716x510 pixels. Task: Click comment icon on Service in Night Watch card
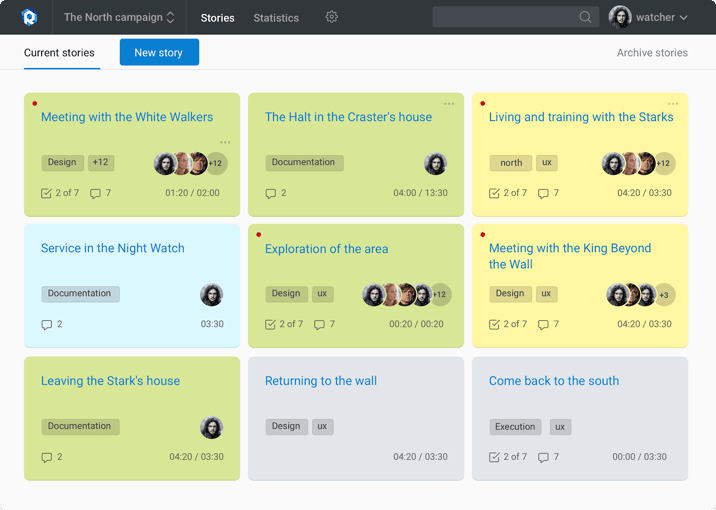[x=47, y=325]
